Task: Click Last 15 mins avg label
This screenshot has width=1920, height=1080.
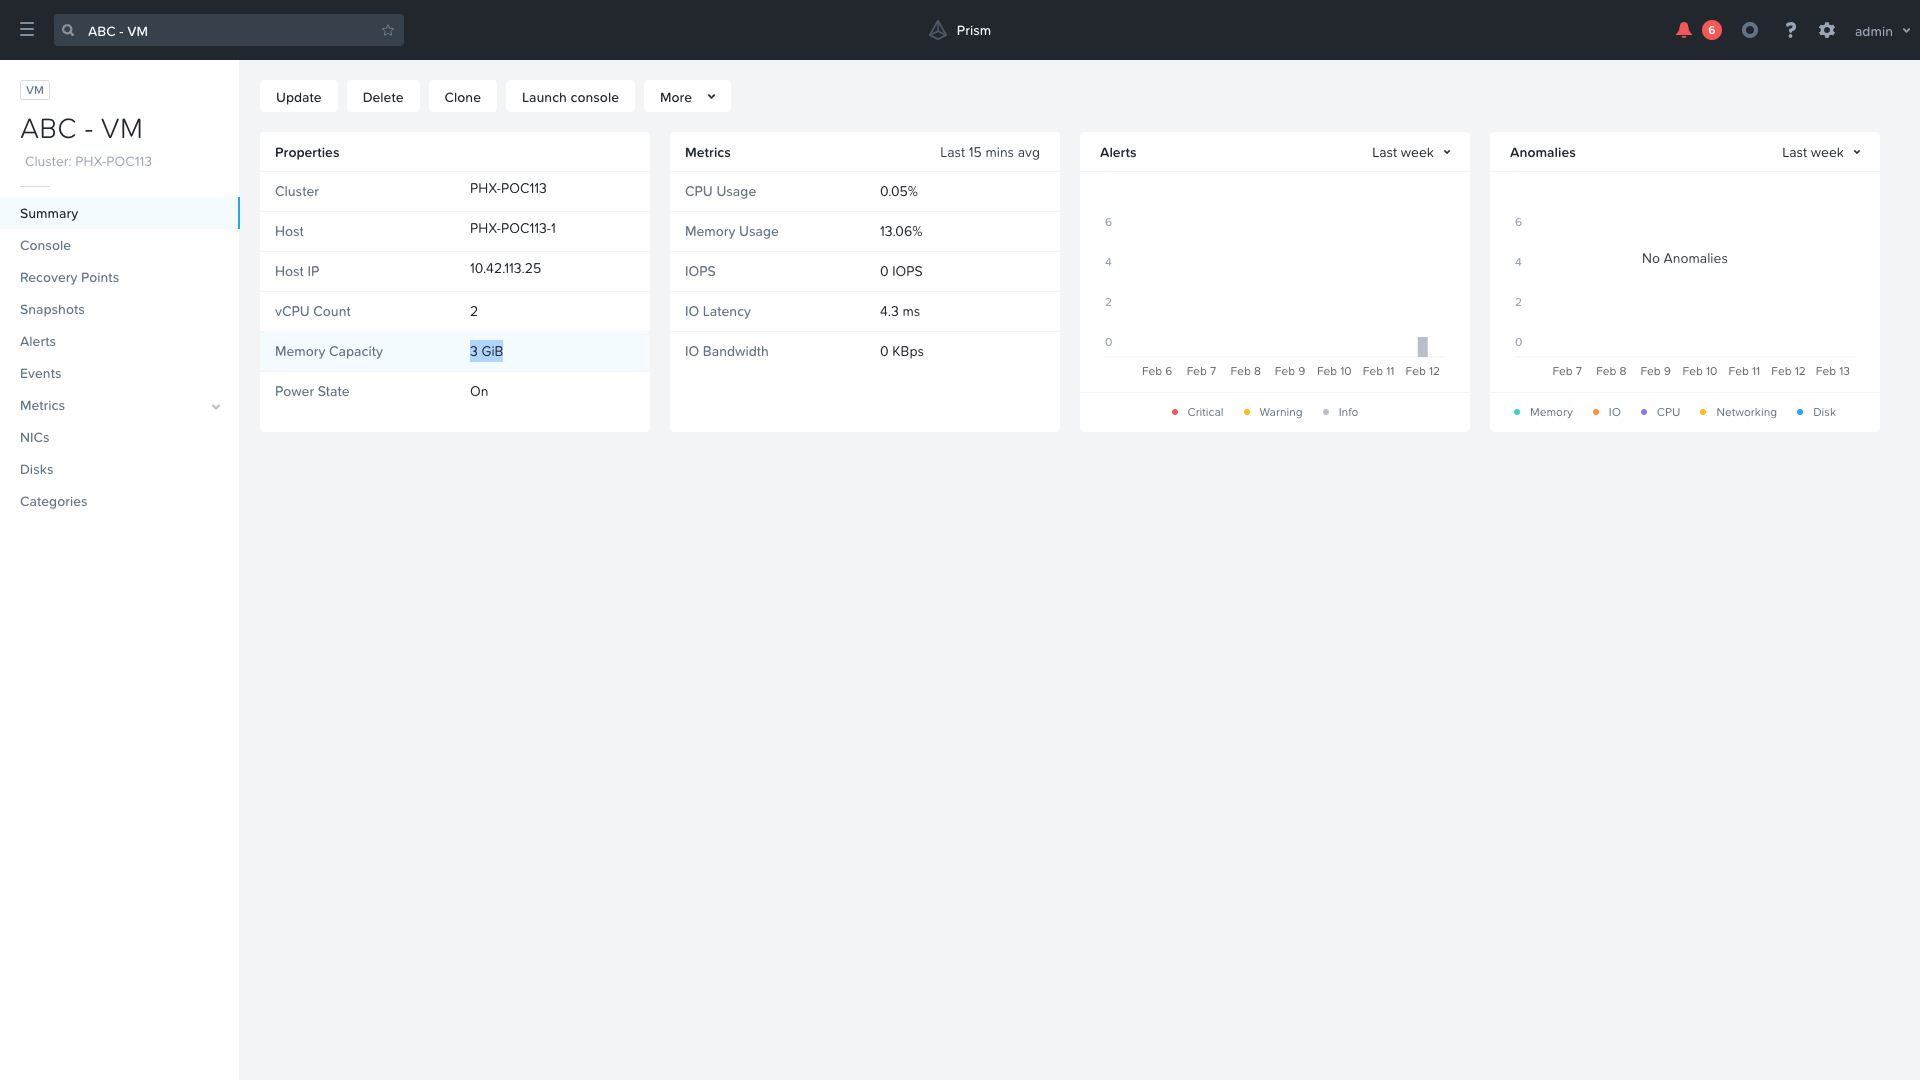Action: click(x=990, y=152)
